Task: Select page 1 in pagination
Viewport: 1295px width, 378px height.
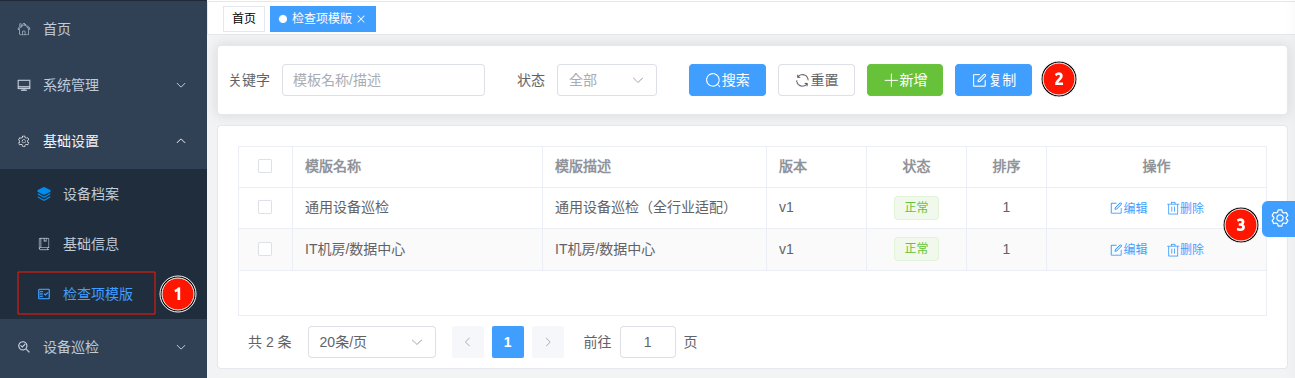Action: point(508,342)
